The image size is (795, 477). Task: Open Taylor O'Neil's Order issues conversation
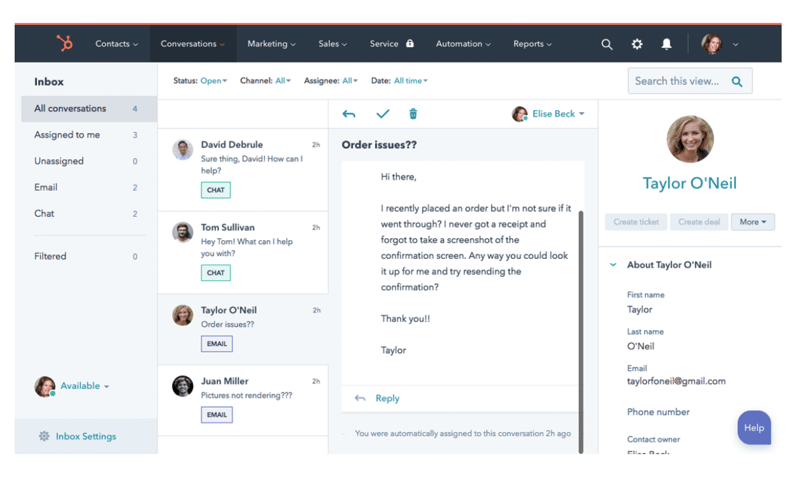click(x=243, y=329)
